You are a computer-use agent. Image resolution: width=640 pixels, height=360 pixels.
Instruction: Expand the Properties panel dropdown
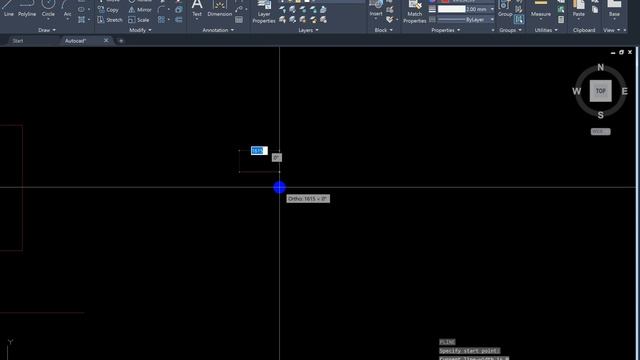[x=446, y=30]
